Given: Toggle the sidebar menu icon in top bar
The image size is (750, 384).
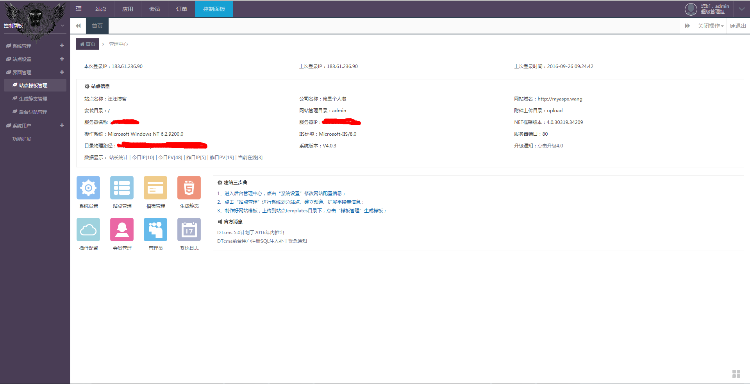Looking at the screenshot, I should tap(78, 9).
